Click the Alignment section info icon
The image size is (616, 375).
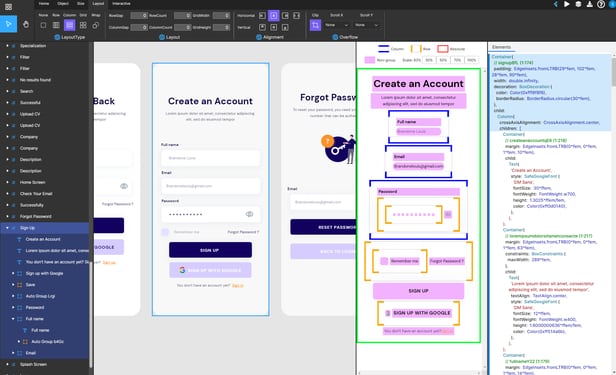(x=258, y=37)
